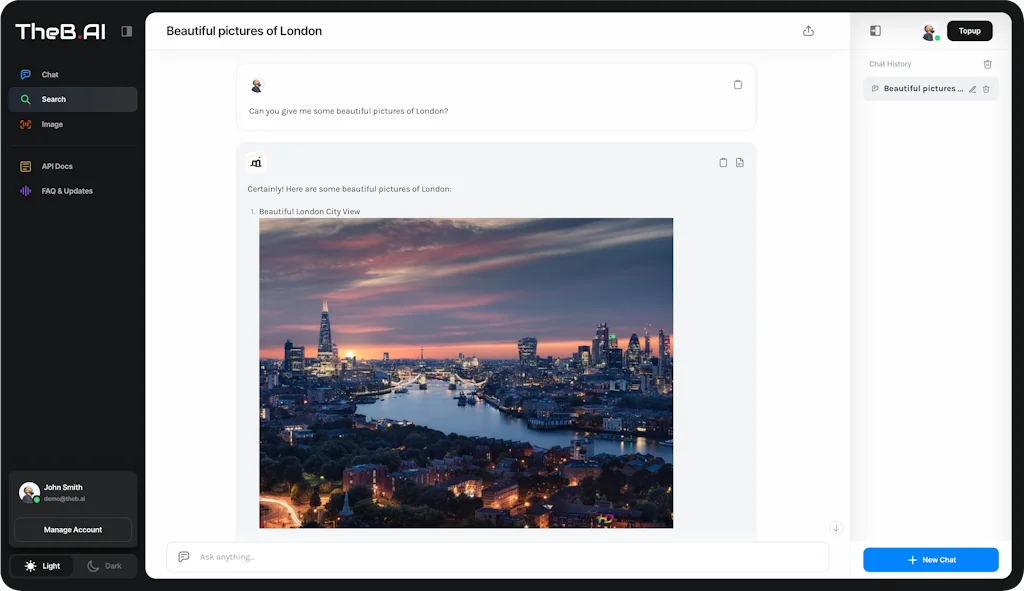
Task: Click Manage Account for John Smith
Action: [x=72, y=529]
